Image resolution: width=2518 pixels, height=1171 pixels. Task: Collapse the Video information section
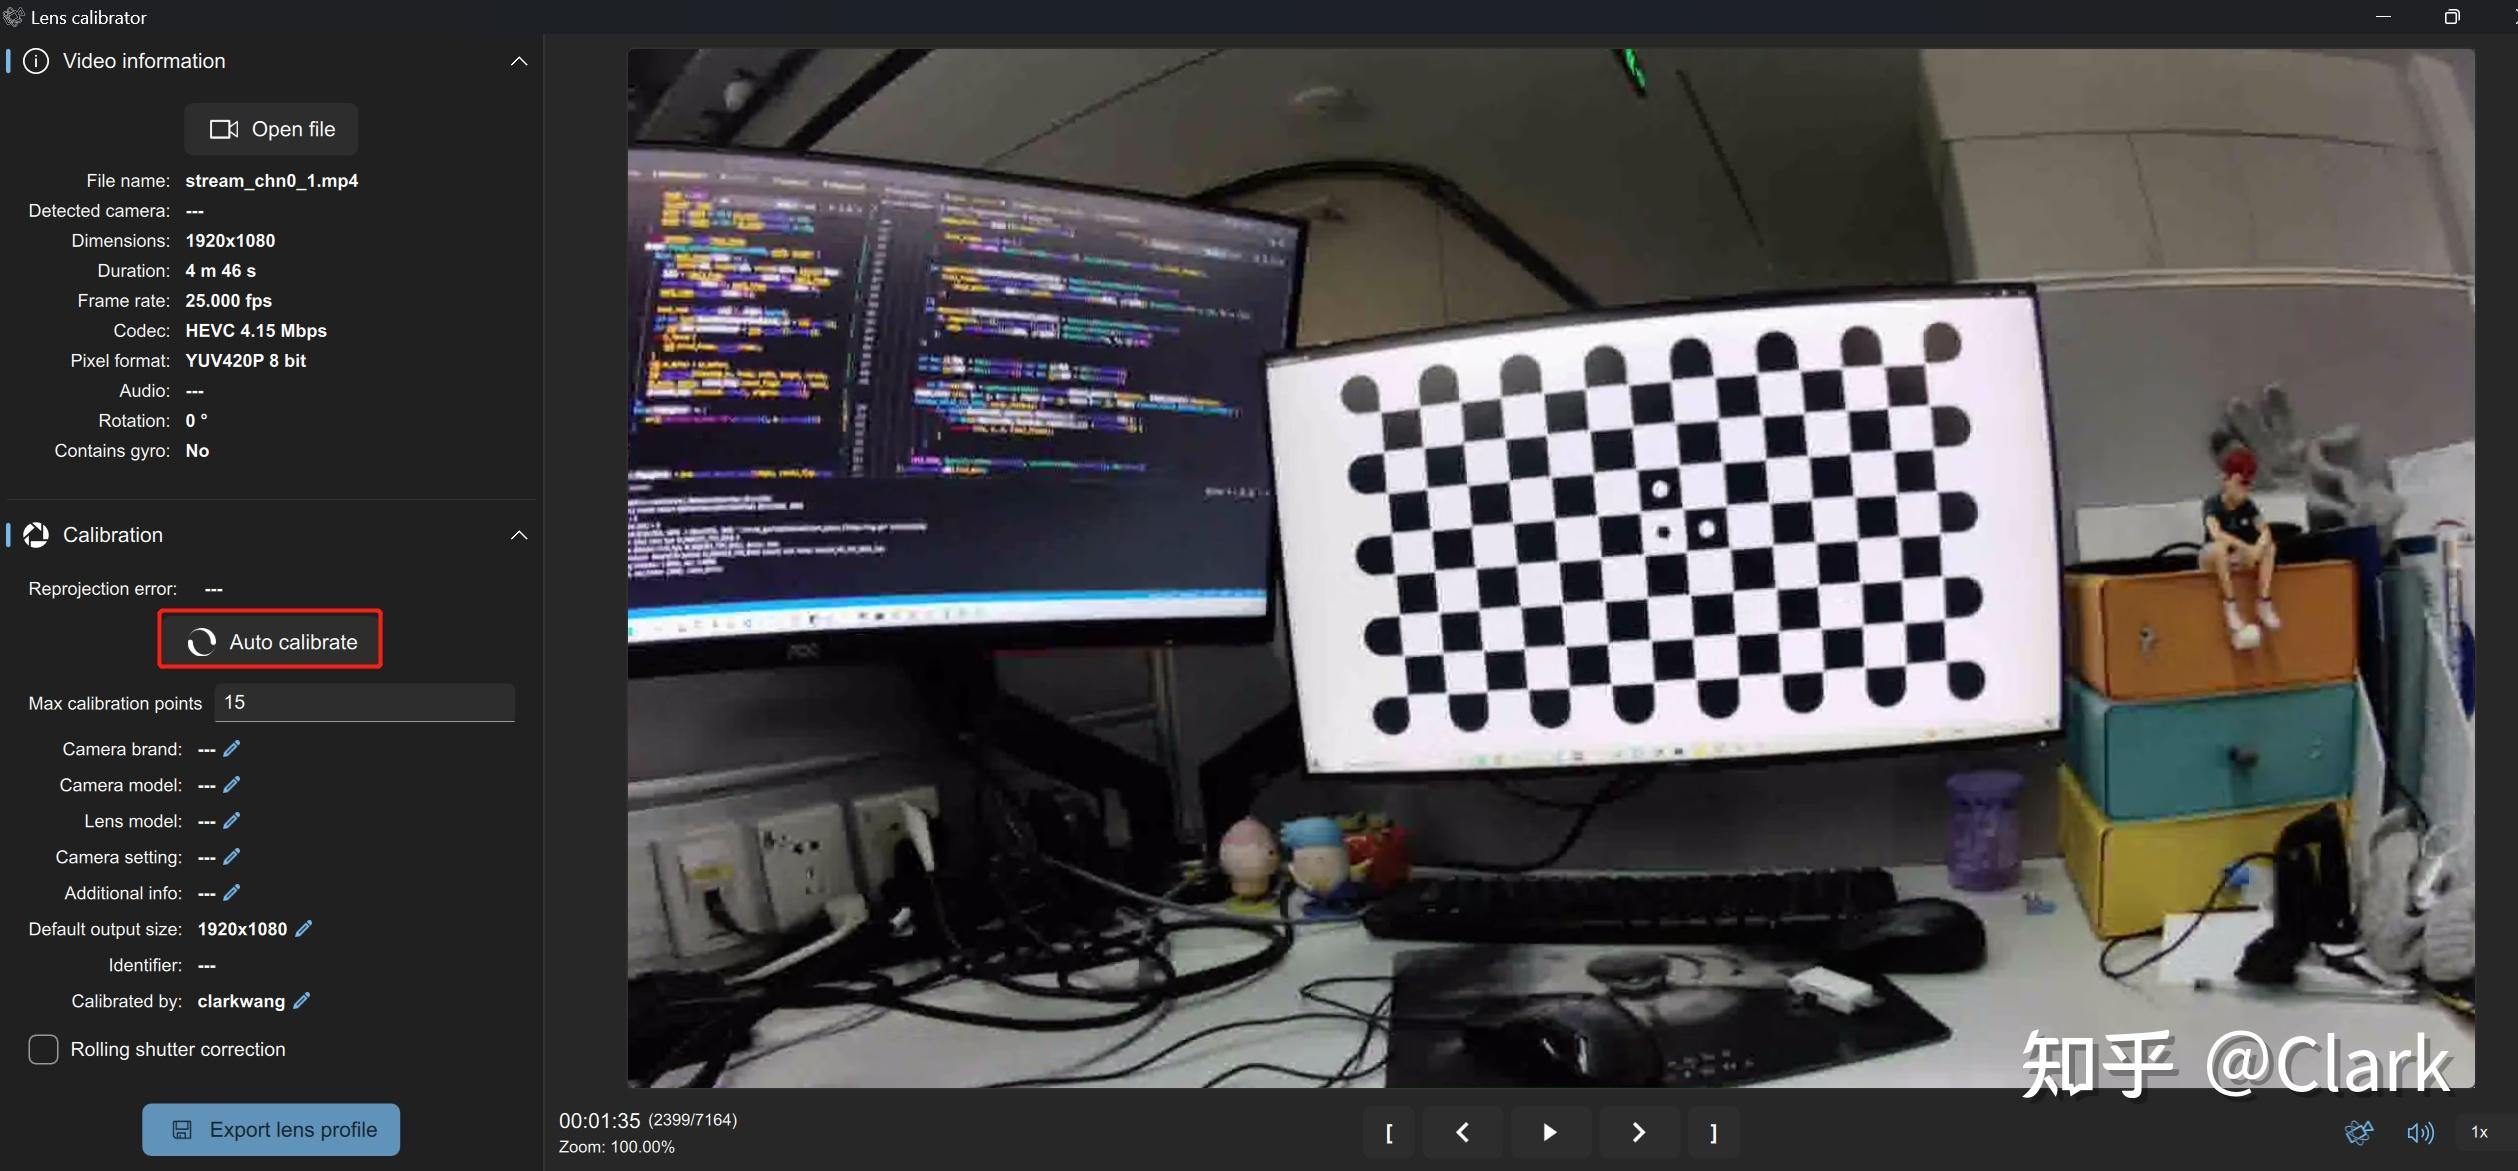coord(519,61)
